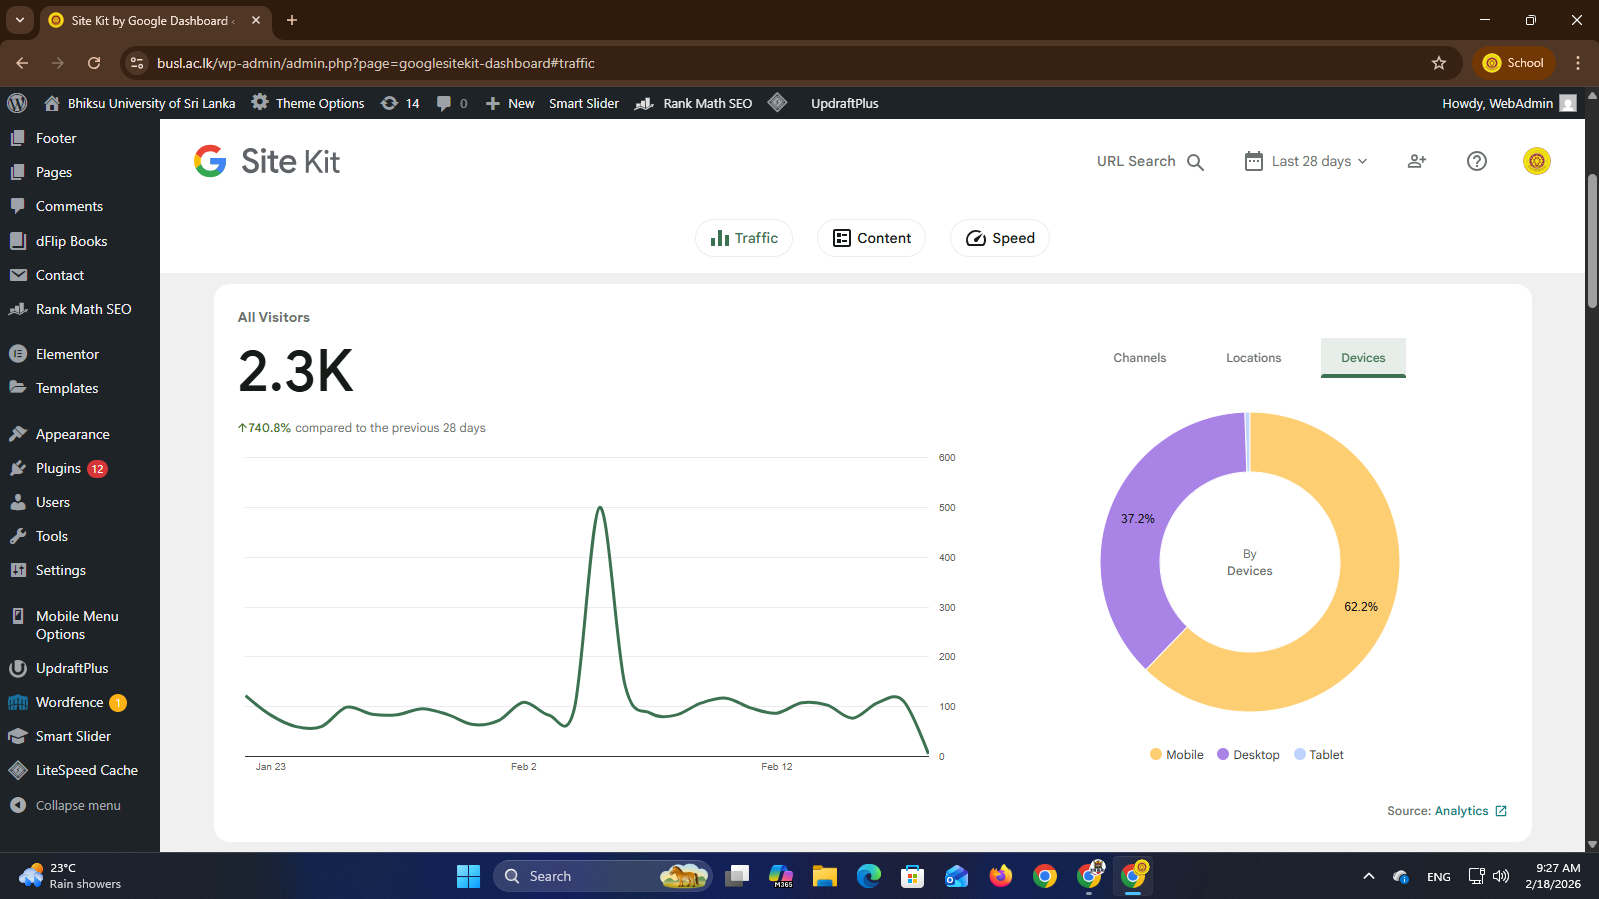Expand the hidden system tray icons
This screenshot has width=1599, height=899.
1368,876
